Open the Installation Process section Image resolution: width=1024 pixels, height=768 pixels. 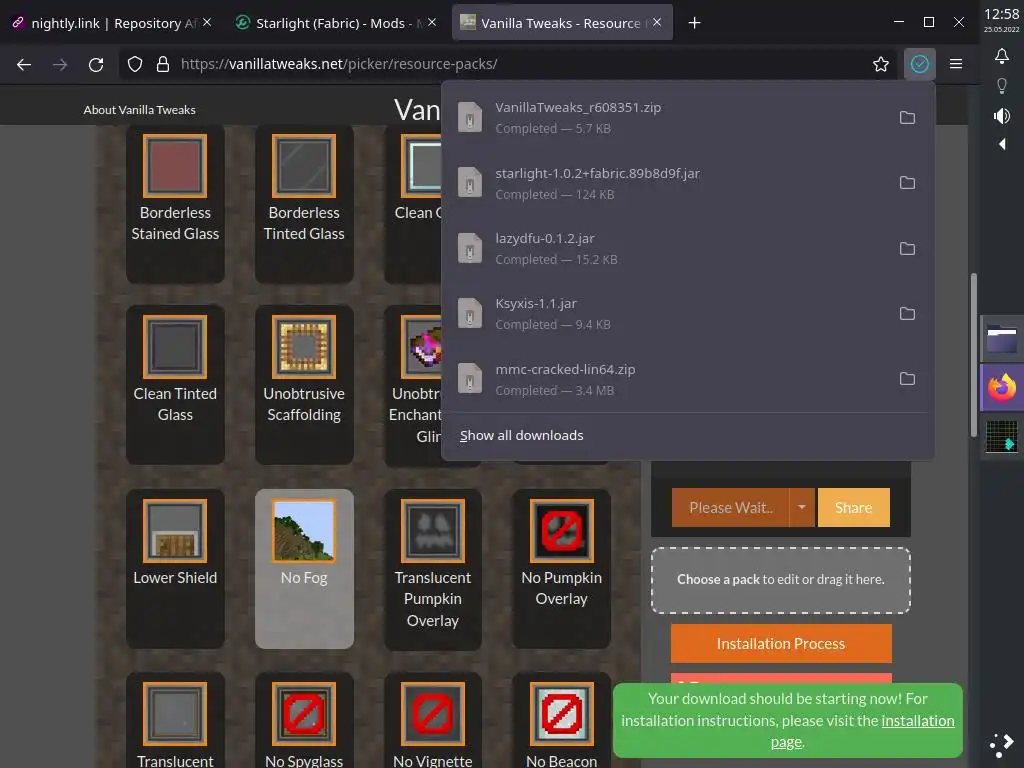click(781, 643)
